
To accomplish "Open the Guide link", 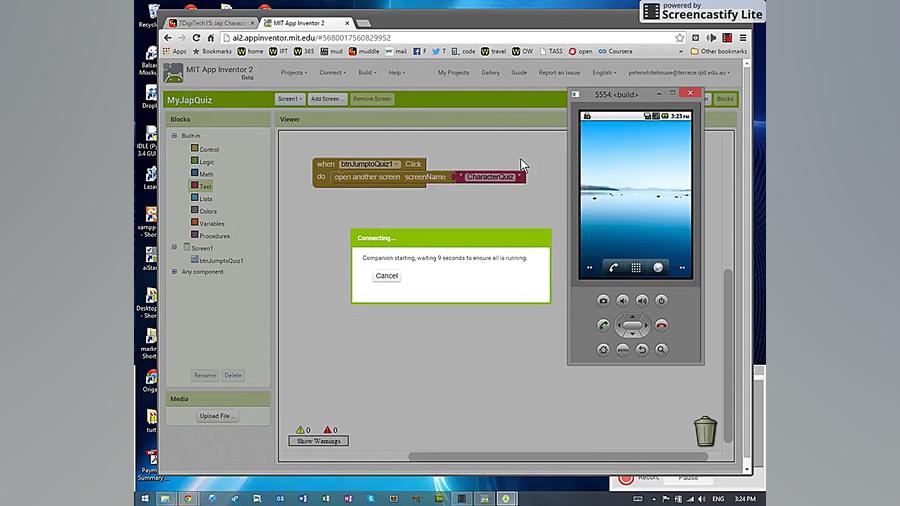I will 519,73.
